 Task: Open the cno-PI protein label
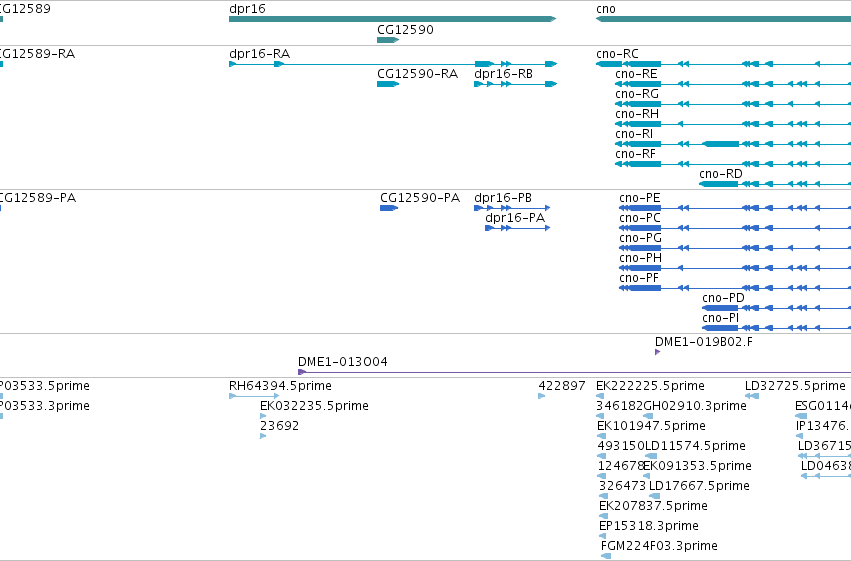click(721, 318)
